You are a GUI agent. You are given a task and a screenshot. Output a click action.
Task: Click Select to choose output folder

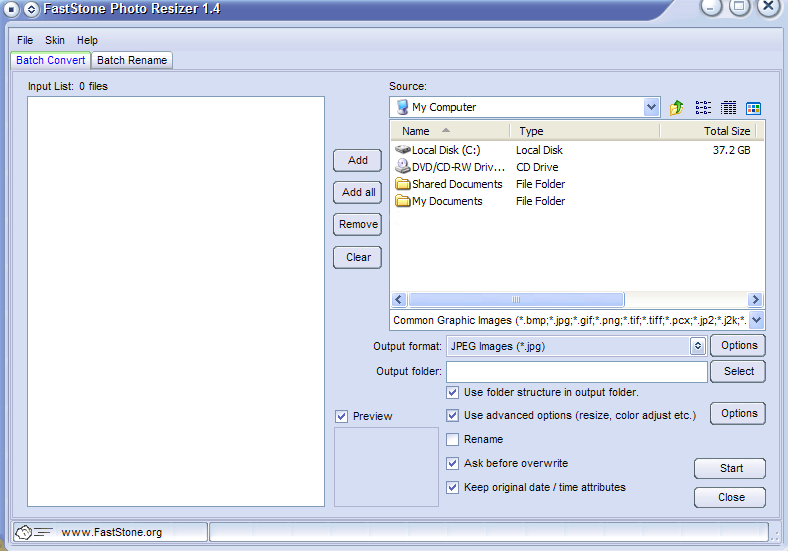click(738, 371)
